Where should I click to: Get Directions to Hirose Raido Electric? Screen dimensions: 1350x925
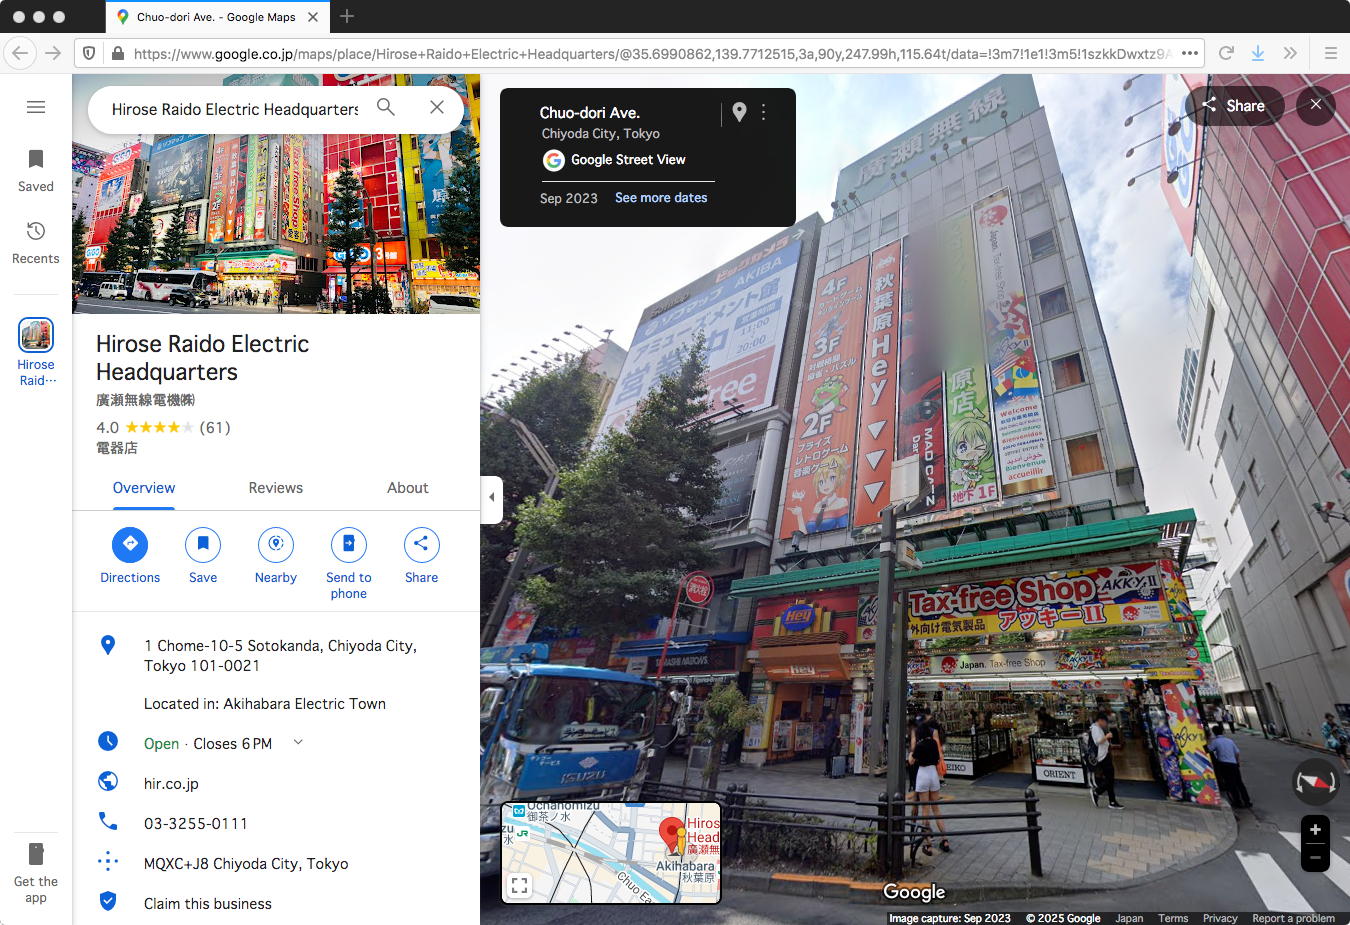tap(130, 555)
